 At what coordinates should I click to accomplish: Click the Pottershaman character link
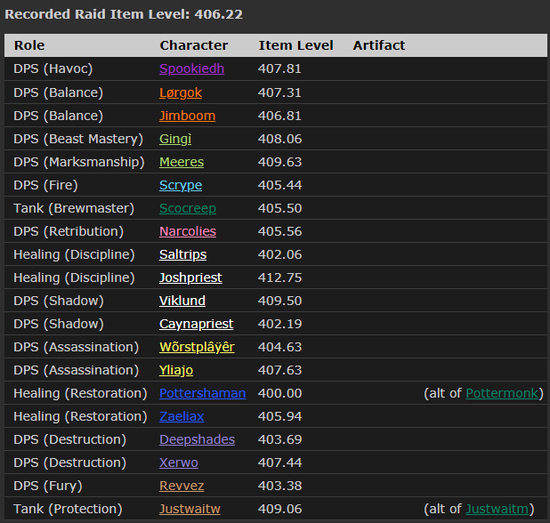[x=202, y=394]
